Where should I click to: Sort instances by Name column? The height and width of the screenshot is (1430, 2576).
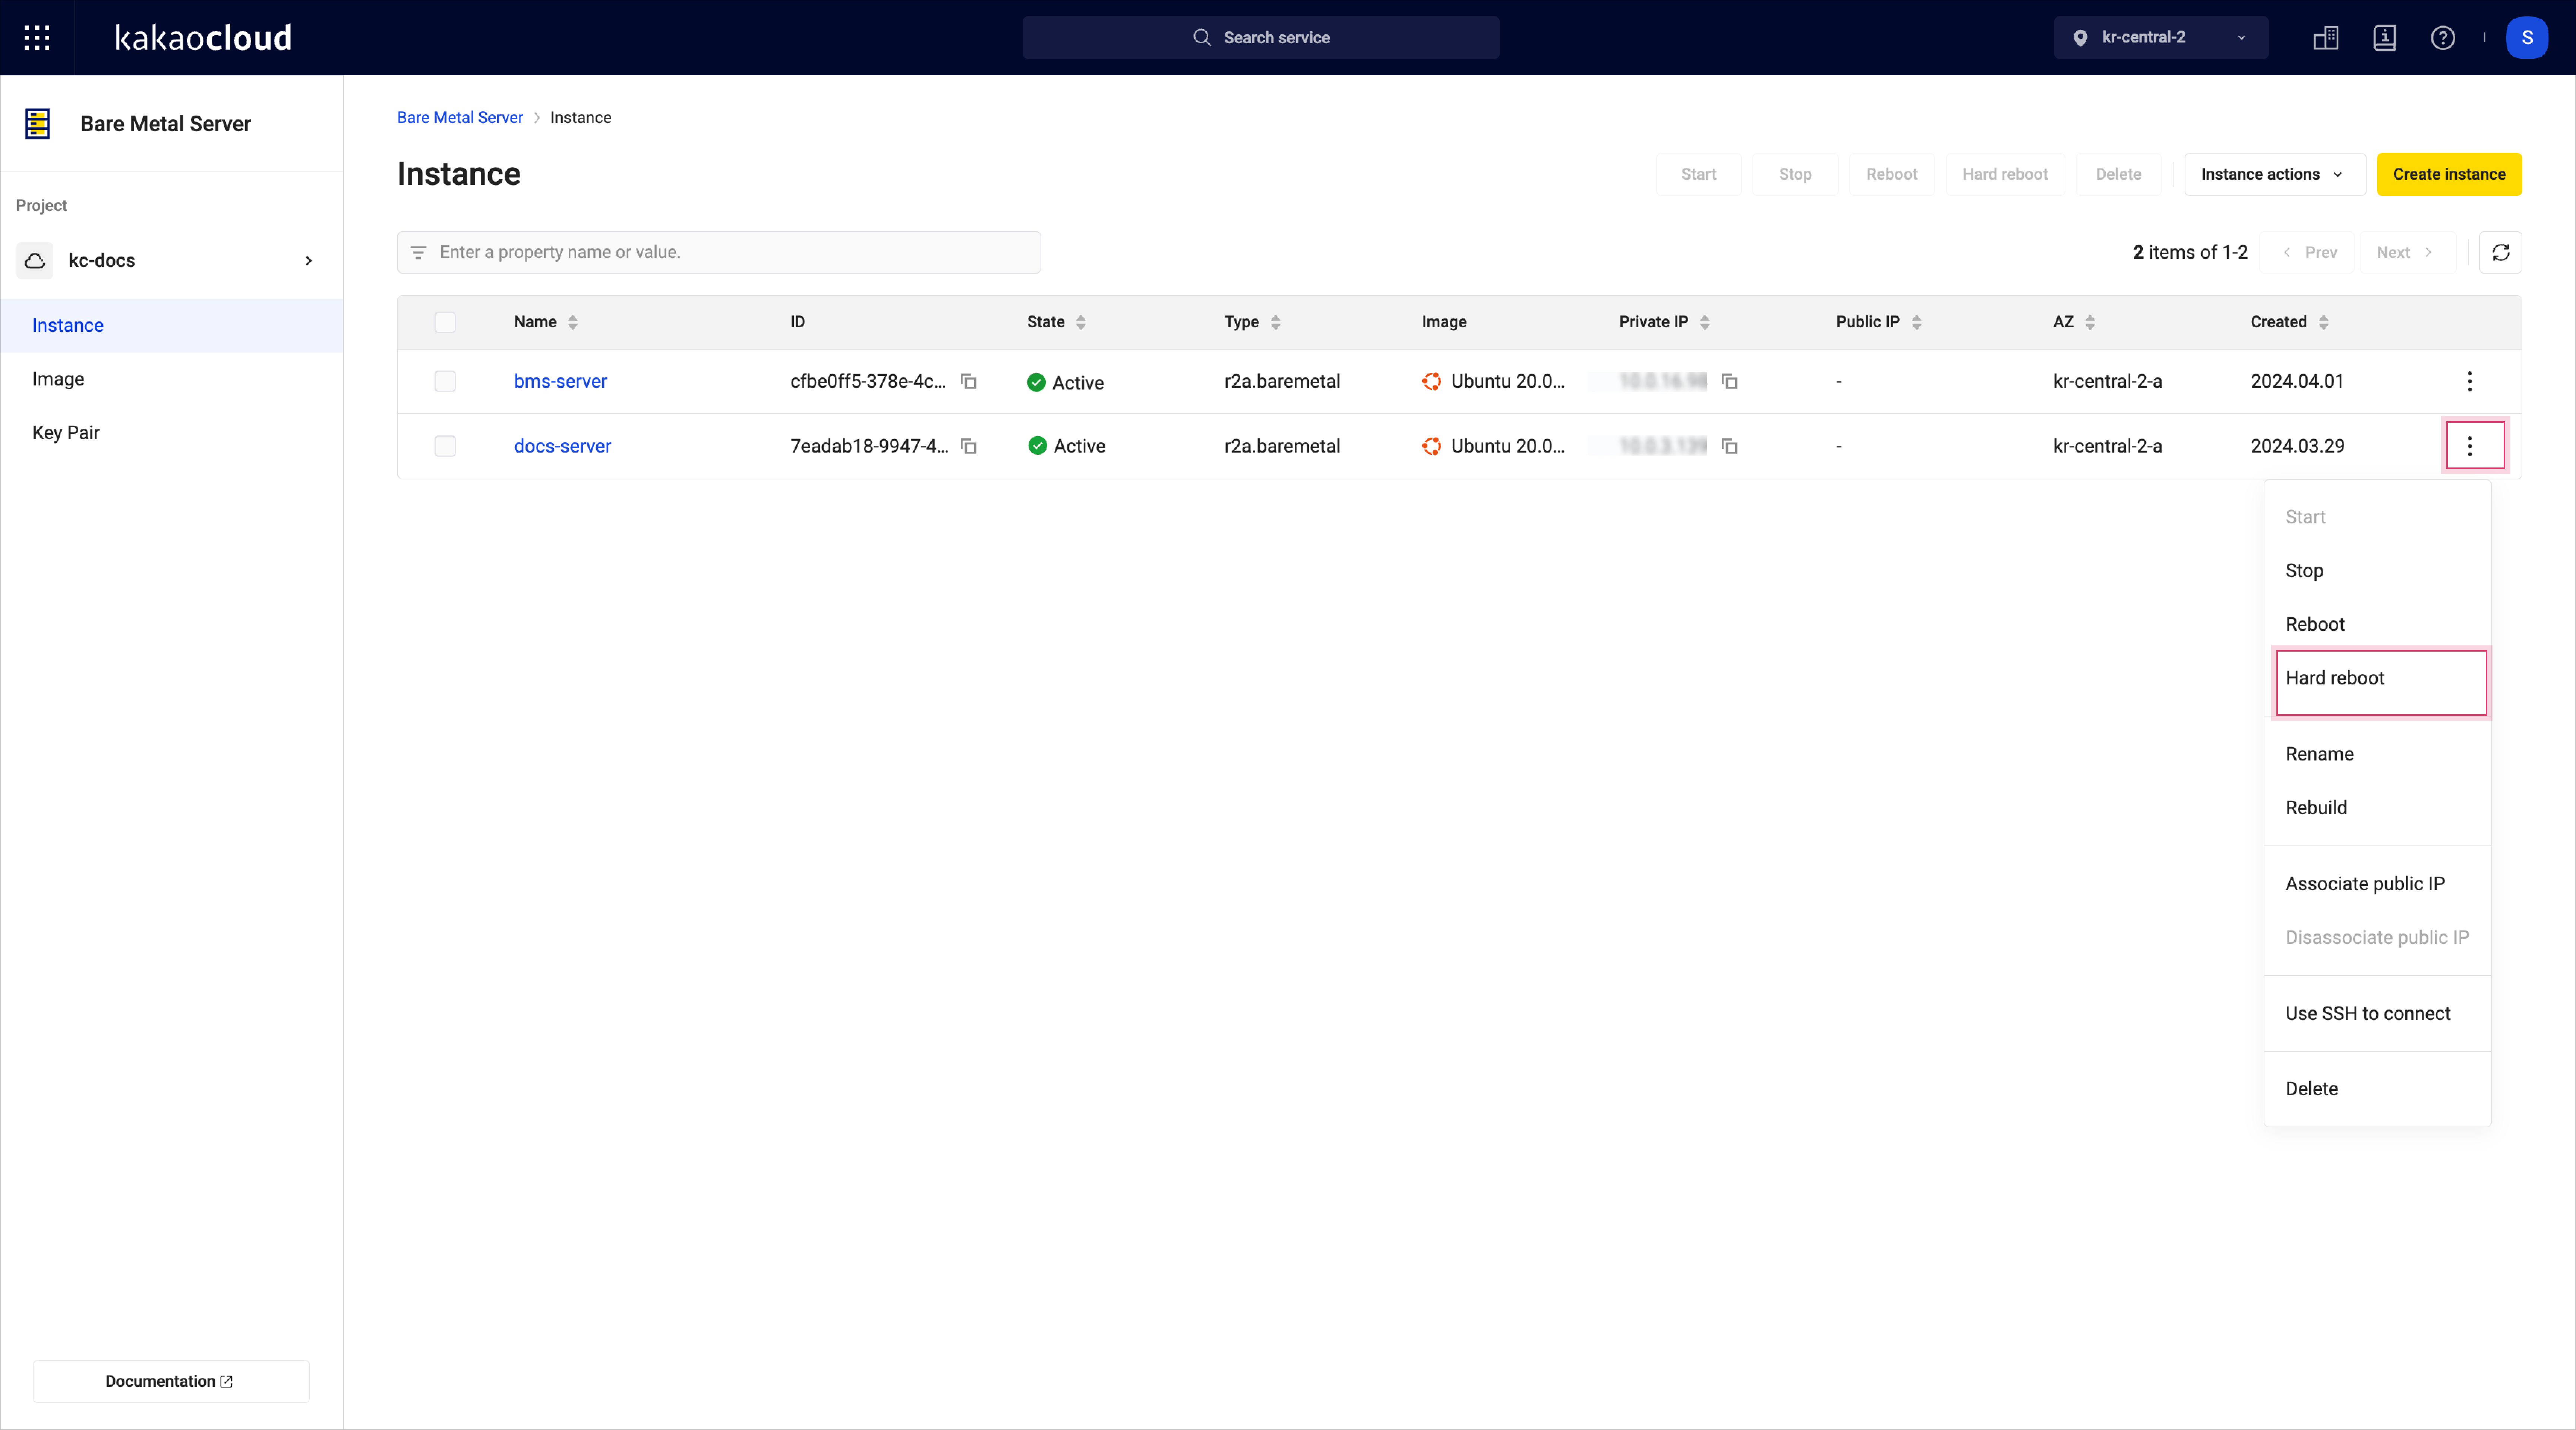pyautogui.click(x=573, y=322)
